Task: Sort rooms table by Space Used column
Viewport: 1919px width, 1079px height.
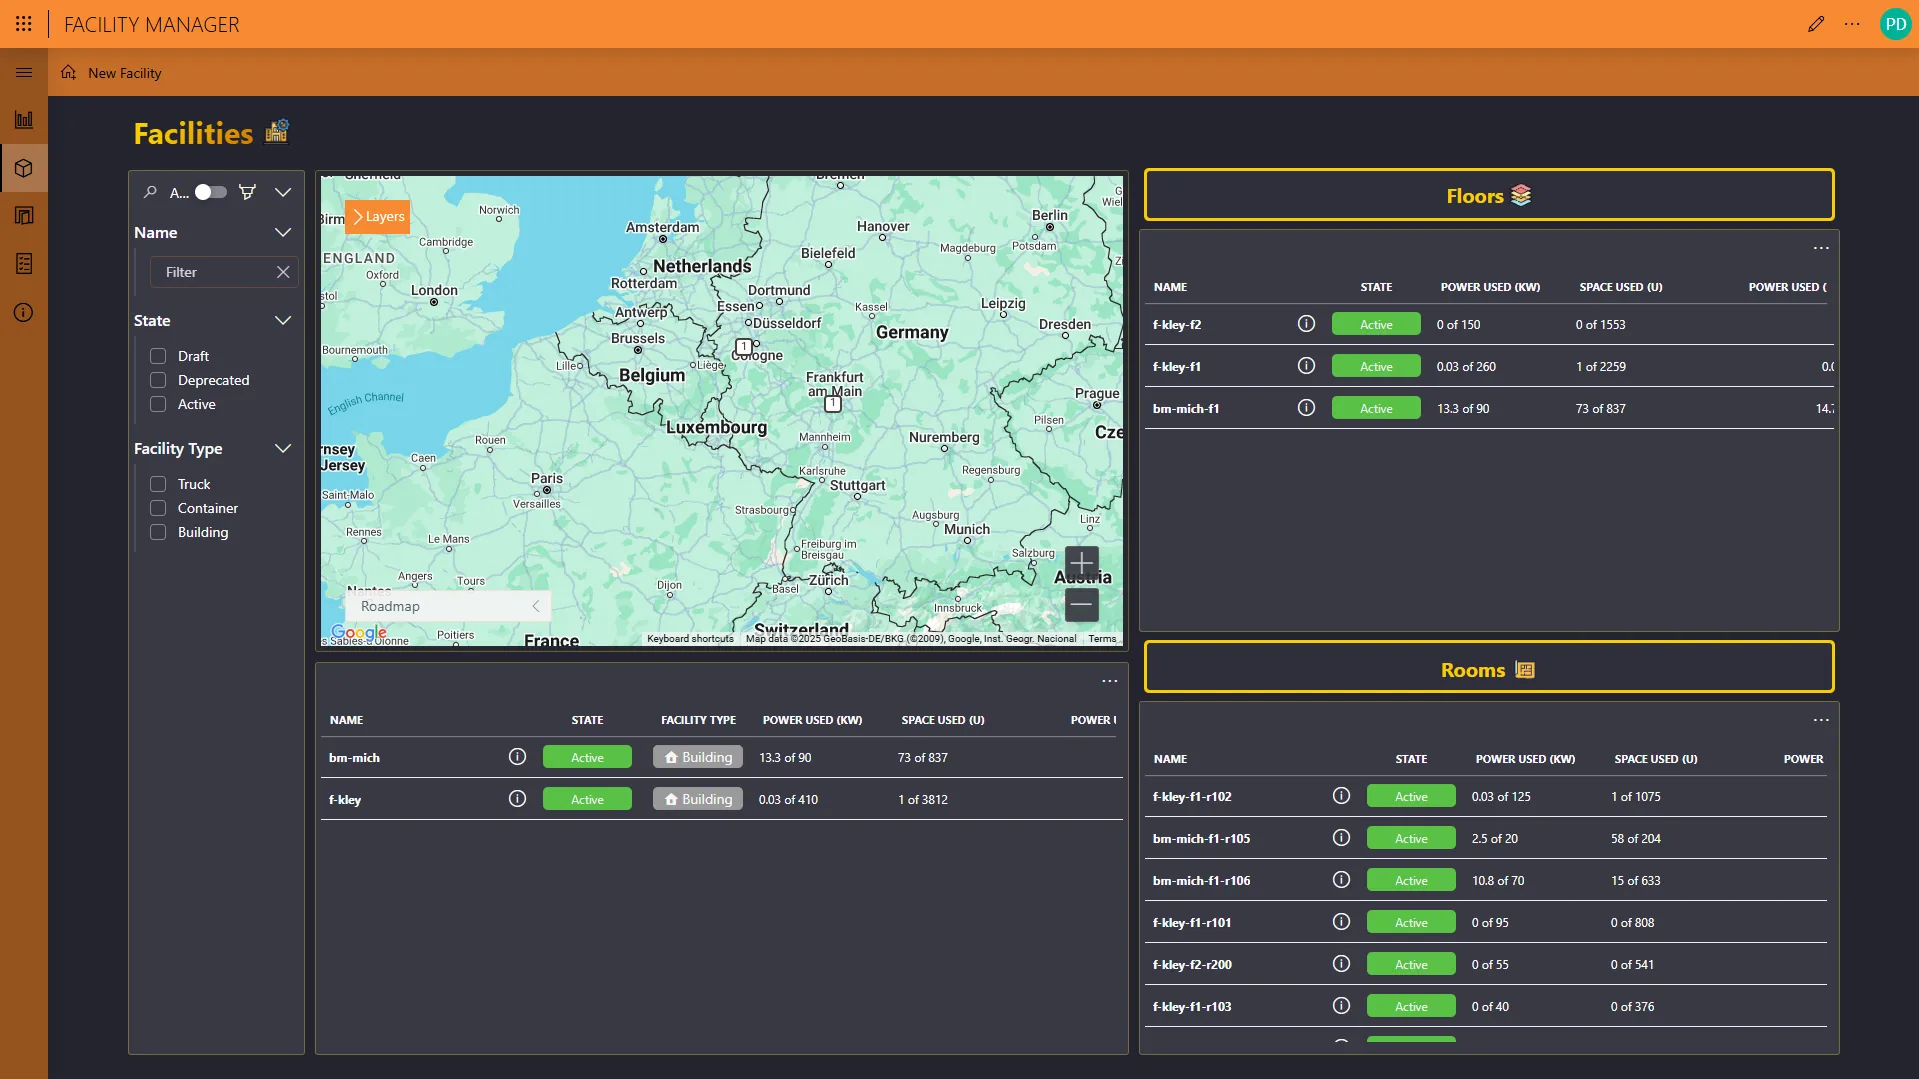Action: coord(1655,759)
